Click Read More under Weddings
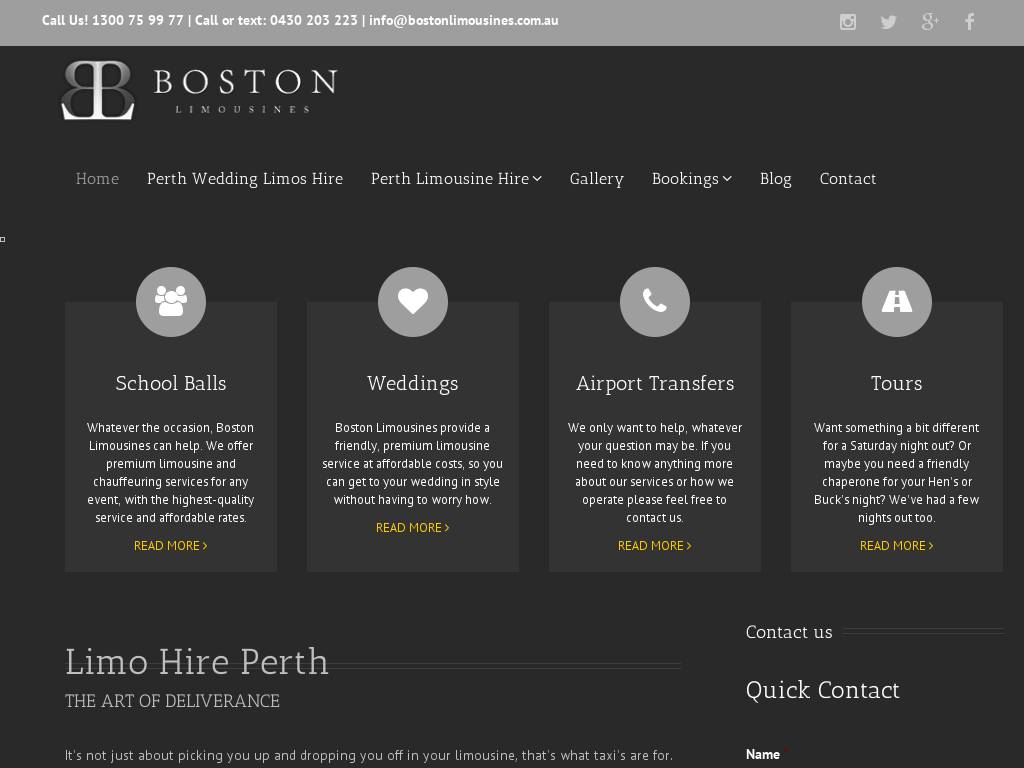Image resolution: width=1024 pixels, height=768 pixels. (413, 528)
